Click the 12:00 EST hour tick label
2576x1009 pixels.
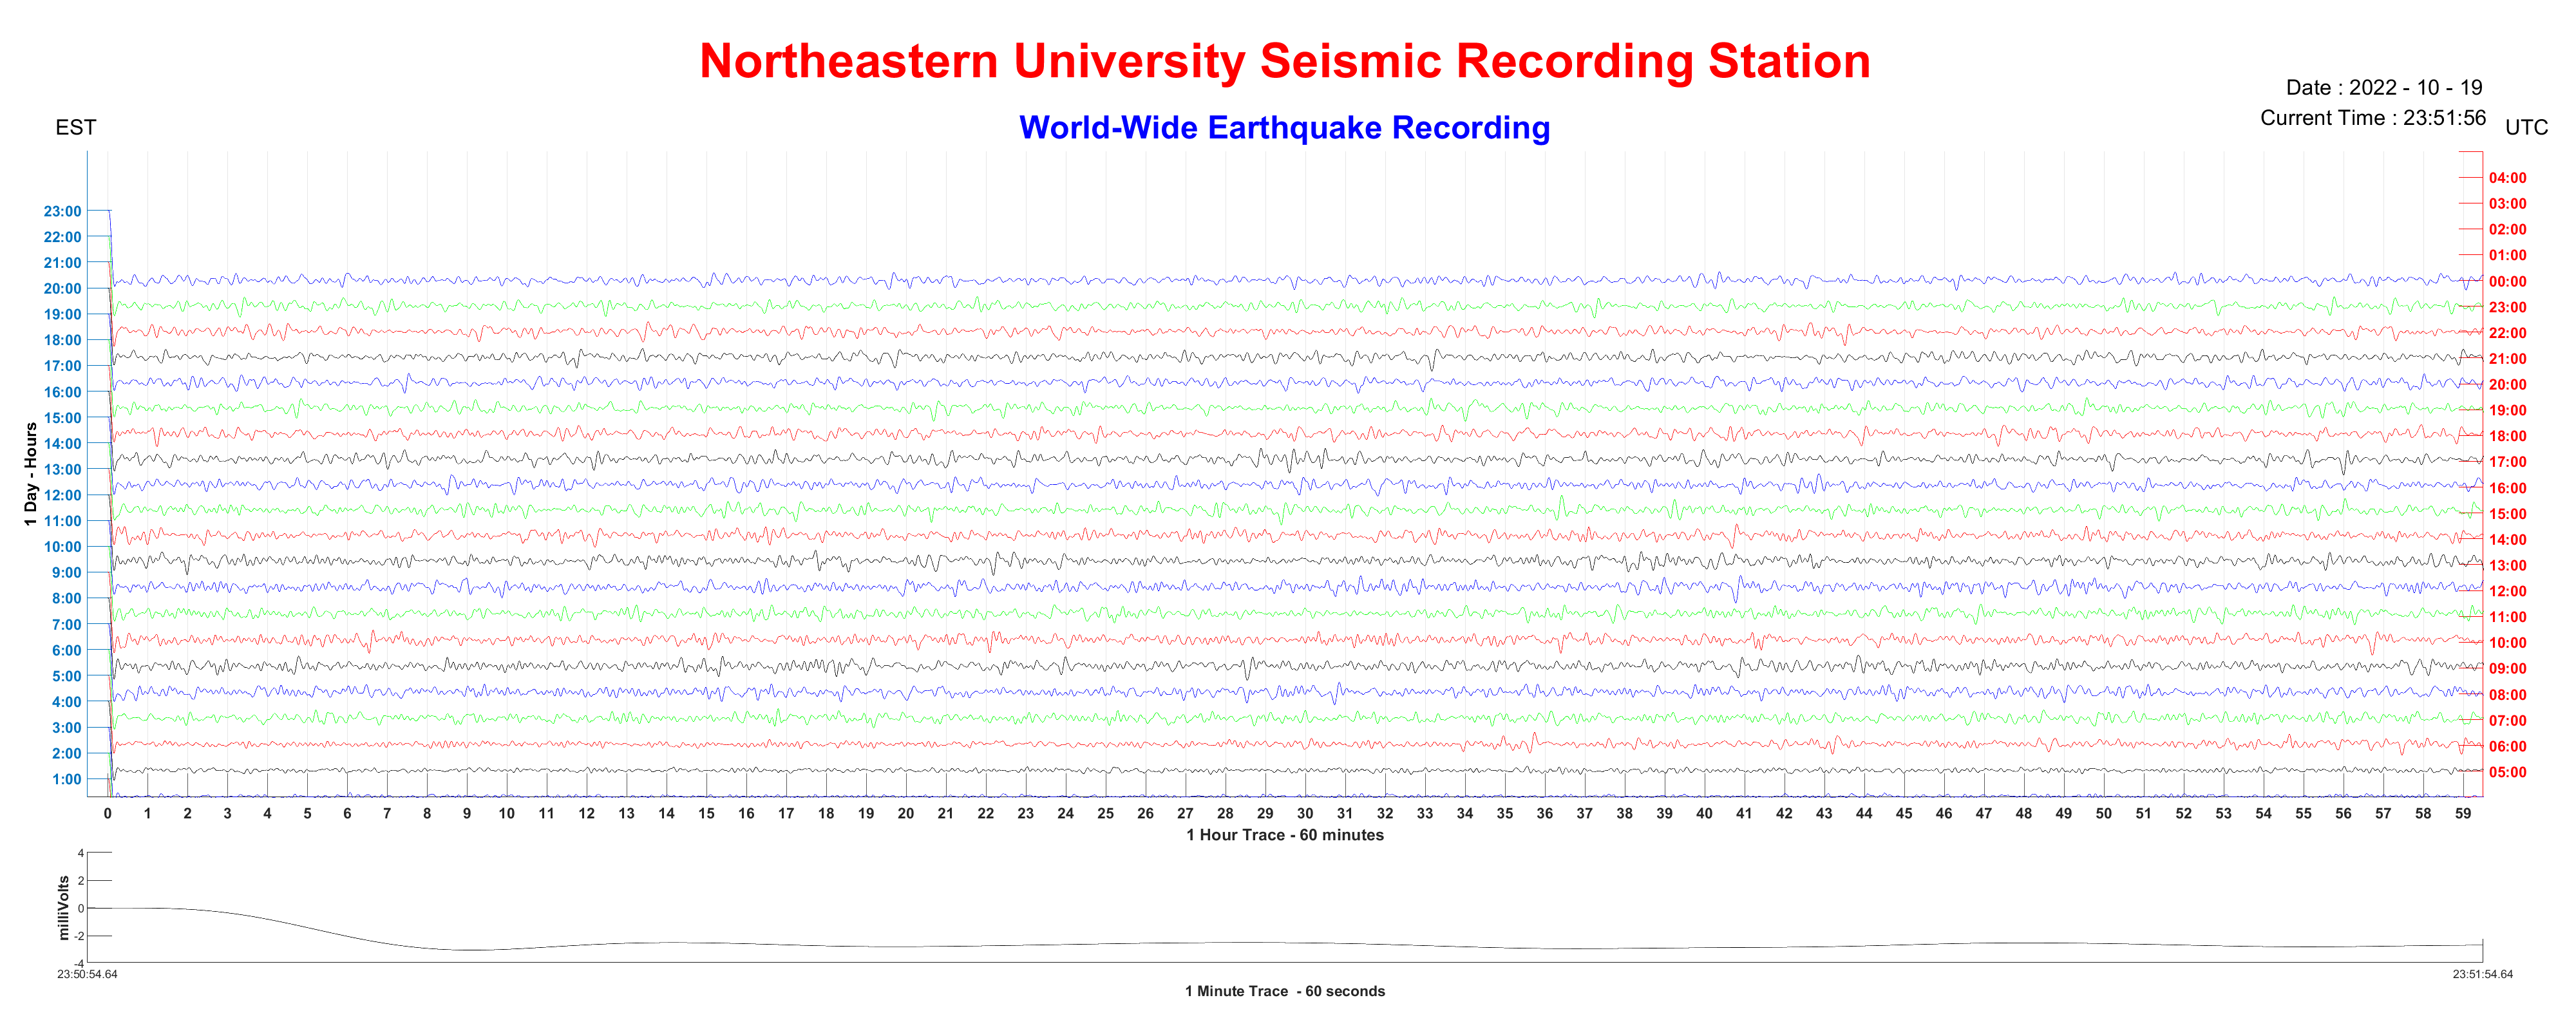[x=62, y=495]
